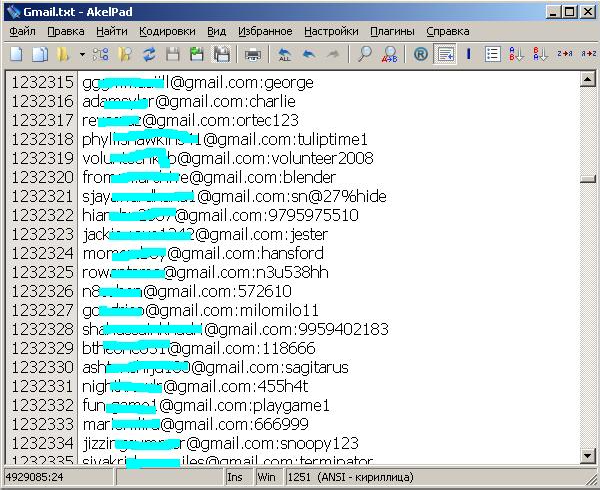The width and height of the screenshot is (600, 491).
Task: Click the Win newline format status field
Action: tap(267, 478)
